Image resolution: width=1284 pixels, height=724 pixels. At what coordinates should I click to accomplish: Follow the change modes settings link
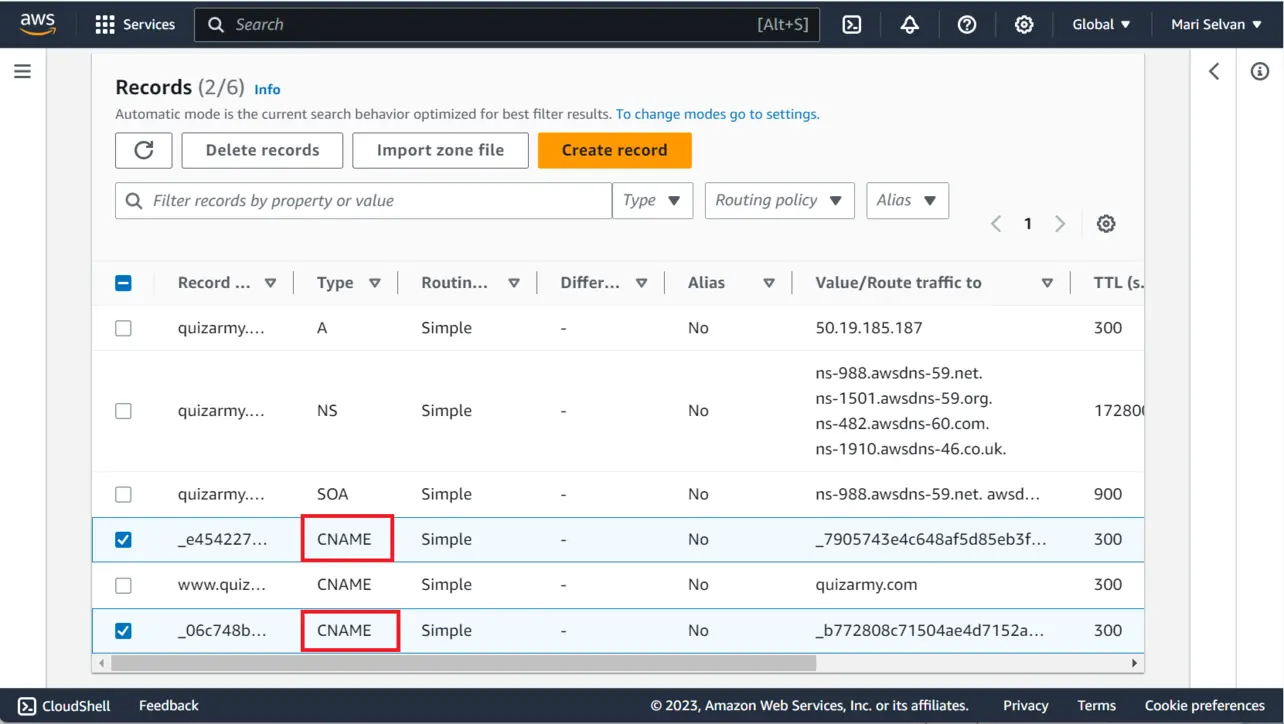pyautogui.click(x=717, y=114)
